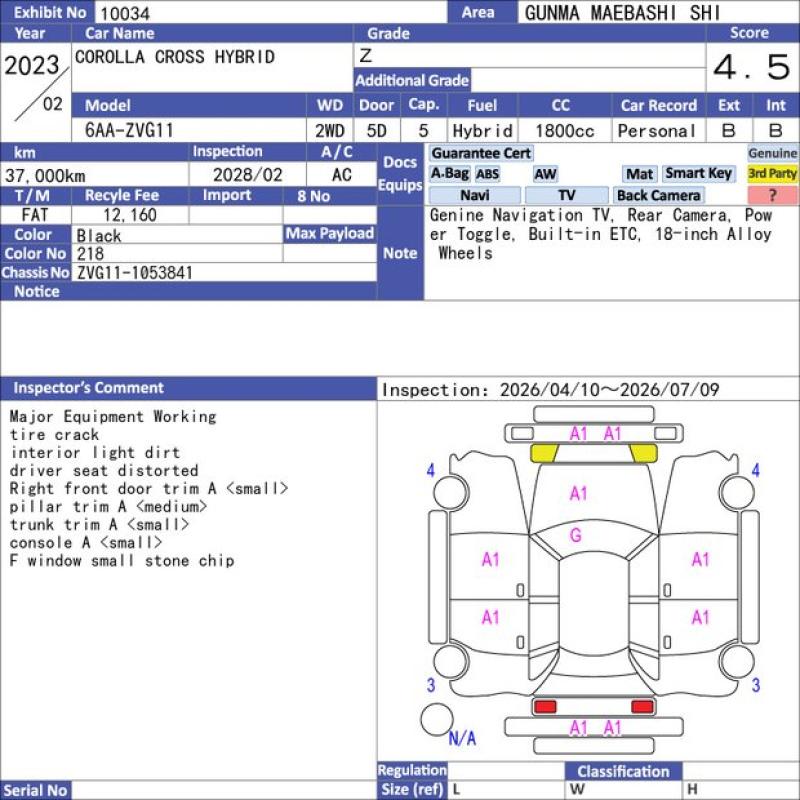The image size is (800, 800).
Task: Click the TV equipment badge
Action: 566,196
